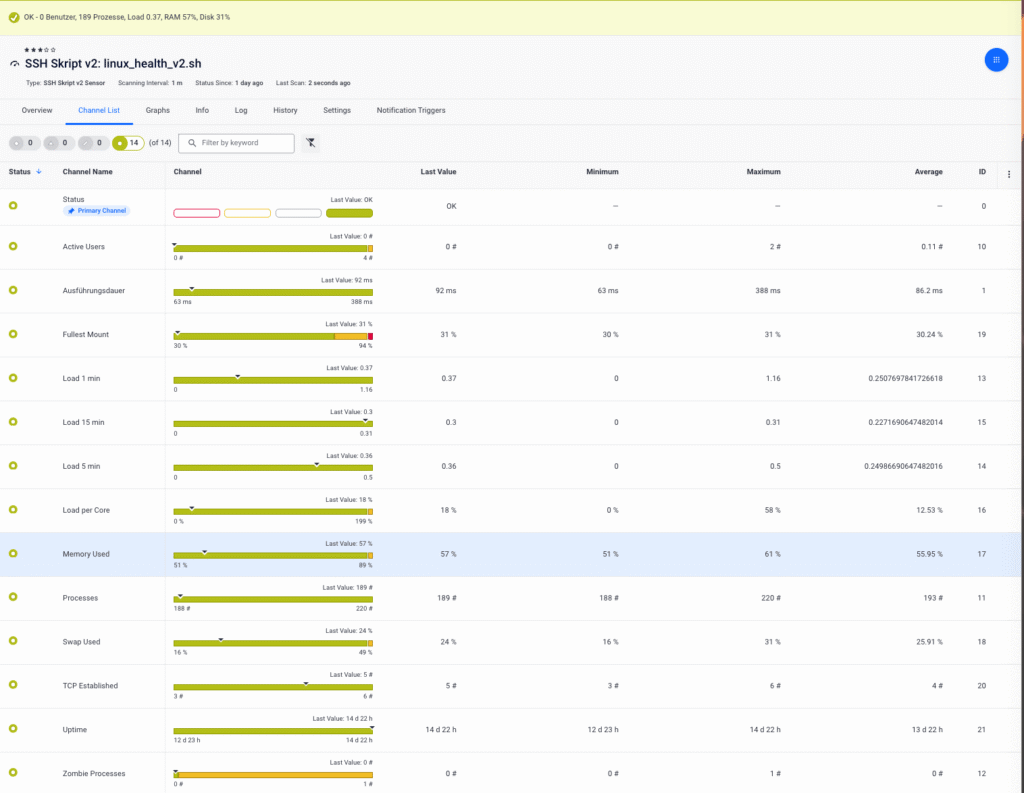This screenshot has height=793, width=1024.
Task: Click the Zombie Processes yellow gauge bar
Action: 273,775
